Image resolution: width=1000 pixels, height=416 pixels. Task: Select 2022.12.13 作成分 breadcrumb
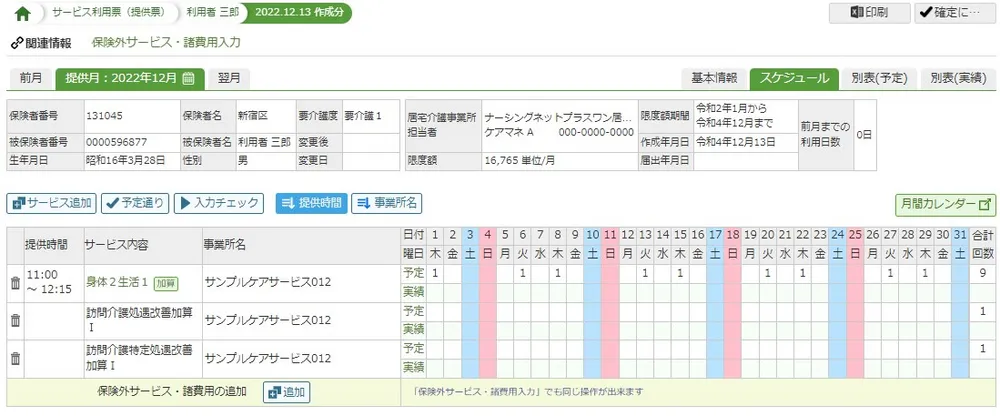[x=301, y=13]
